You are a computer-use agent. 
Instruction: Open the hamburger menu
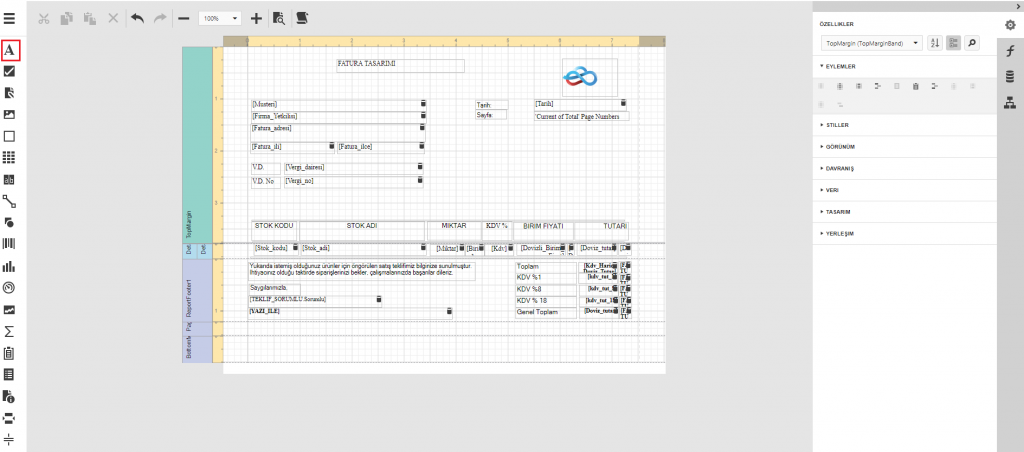[9, 18]
